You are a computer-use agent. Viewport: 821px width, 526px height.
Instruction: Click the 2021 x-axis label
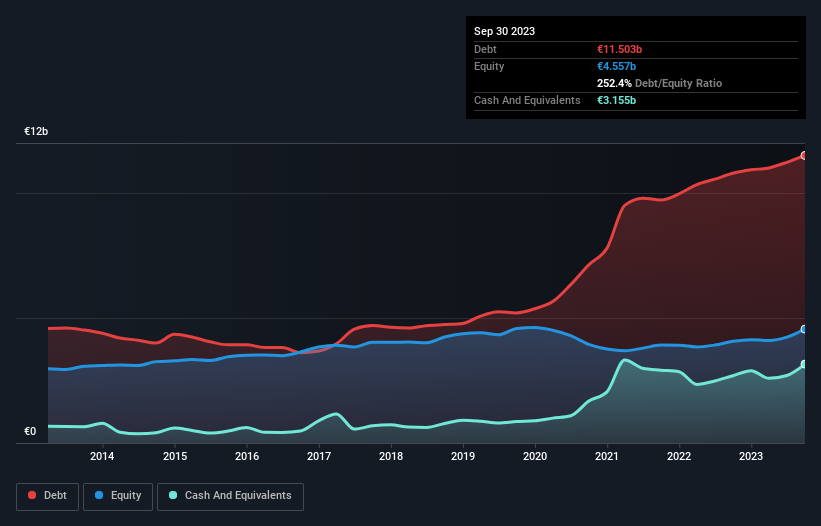[x=607, y=456]
